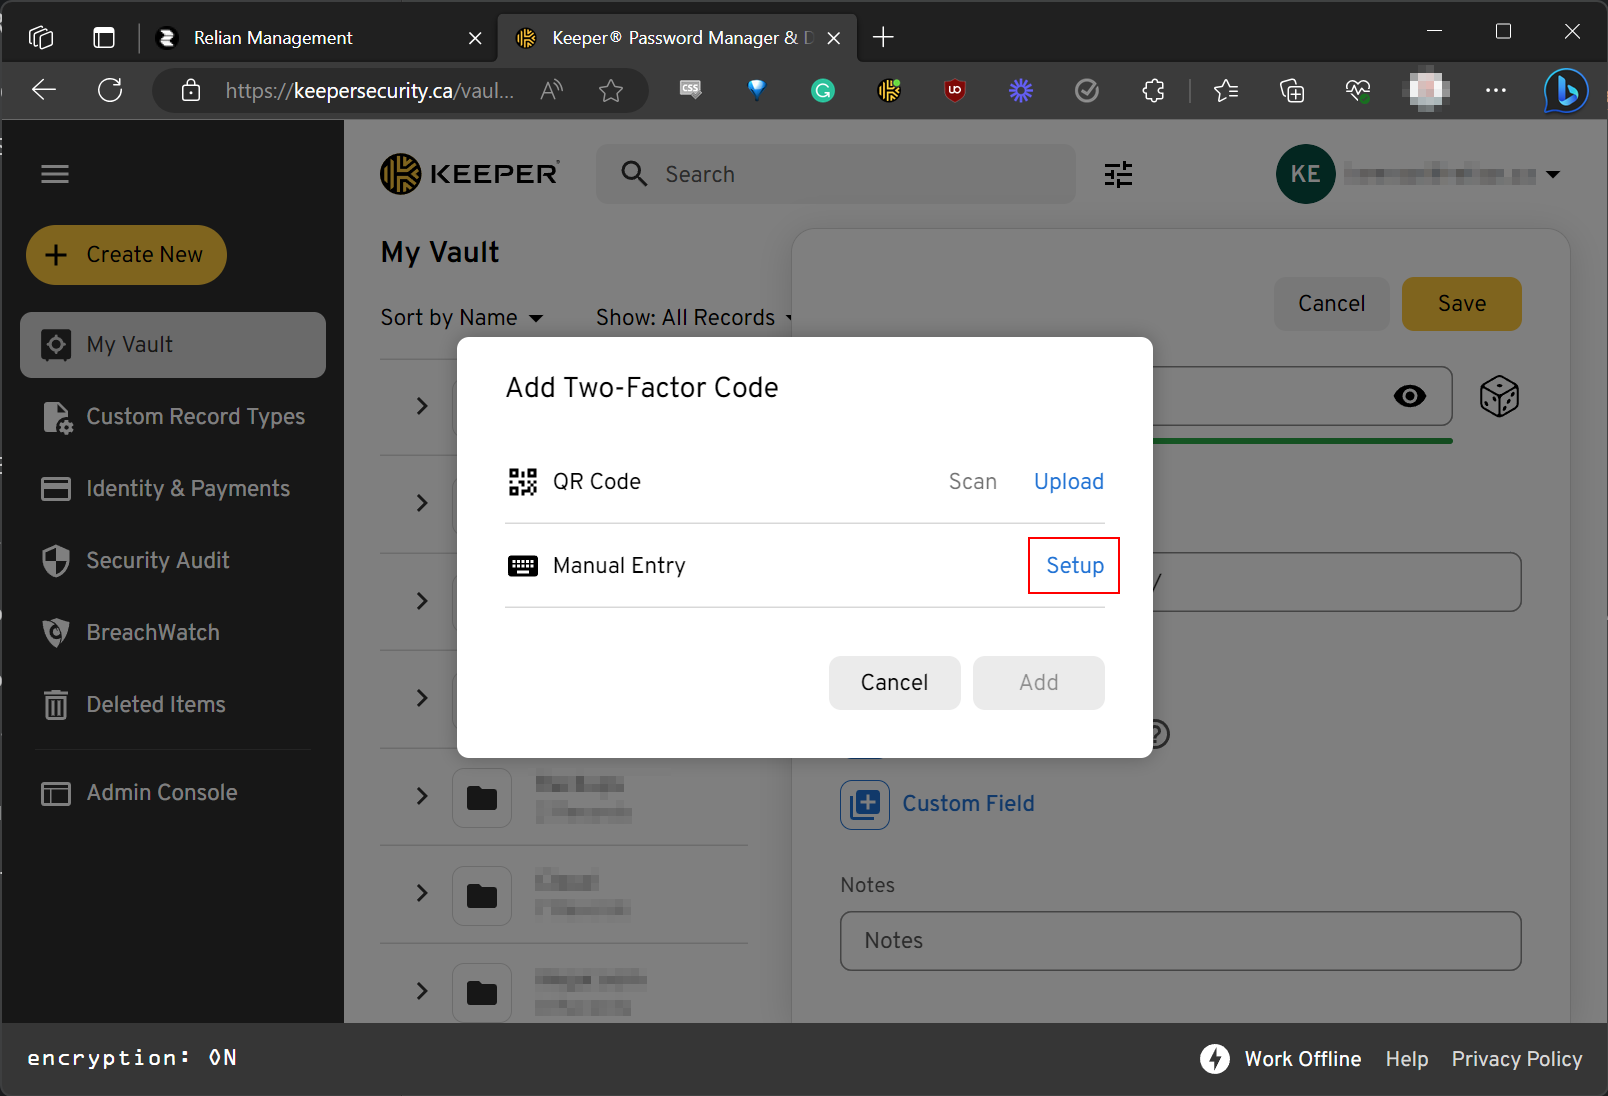Expand the sixth folder row chevron
The width and height of the screenshot is (1608, 1096).
[422, 893]
